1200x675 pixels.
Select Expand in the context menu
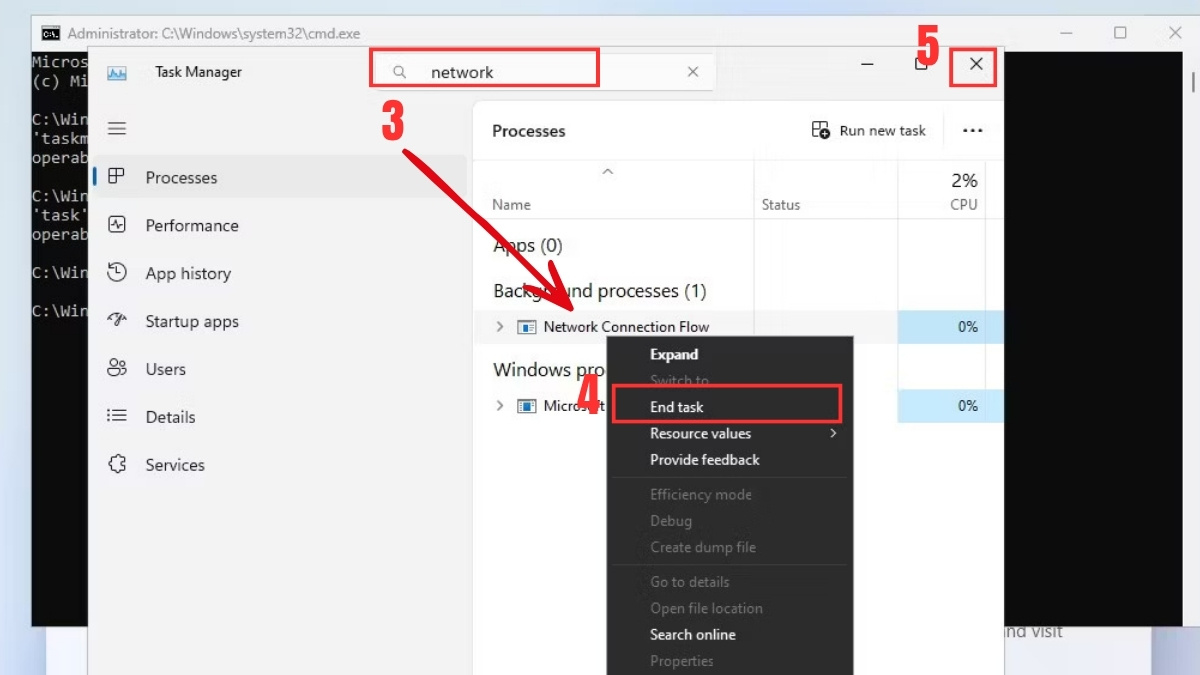click(674, 354)
